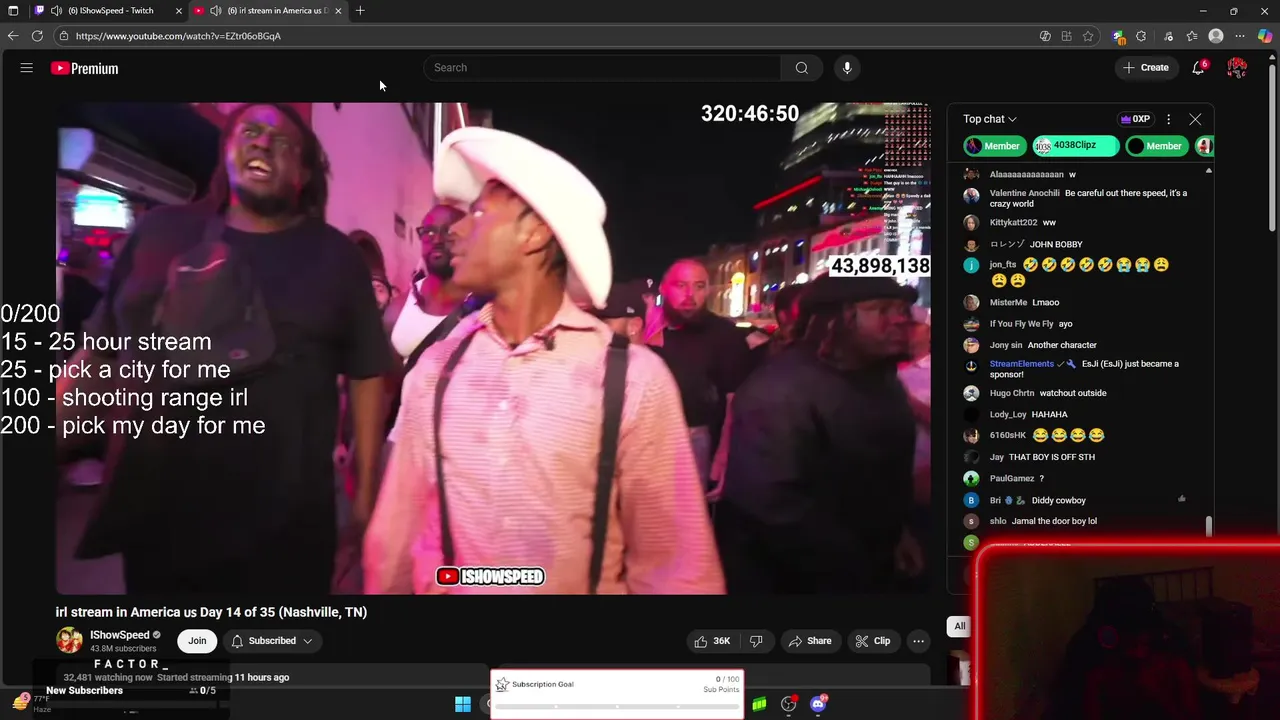1280x720 pixels.
Task: Share the livestream video
Action: tap(810, 641)
